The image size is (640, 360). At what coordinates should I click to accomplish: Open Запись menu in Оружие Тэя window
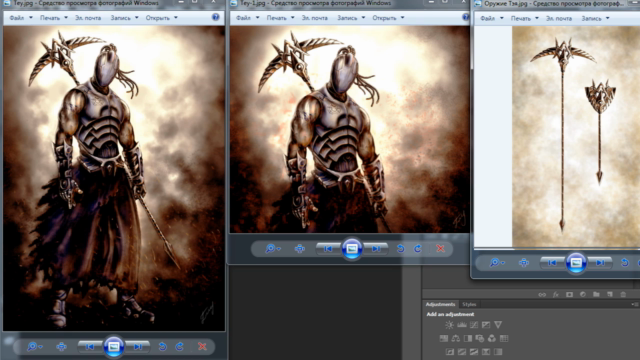point(596,18)
